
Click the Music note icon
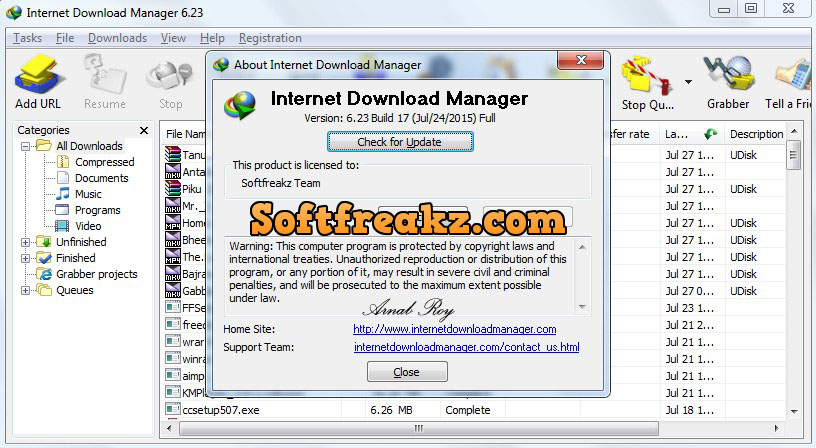(62, 194)
